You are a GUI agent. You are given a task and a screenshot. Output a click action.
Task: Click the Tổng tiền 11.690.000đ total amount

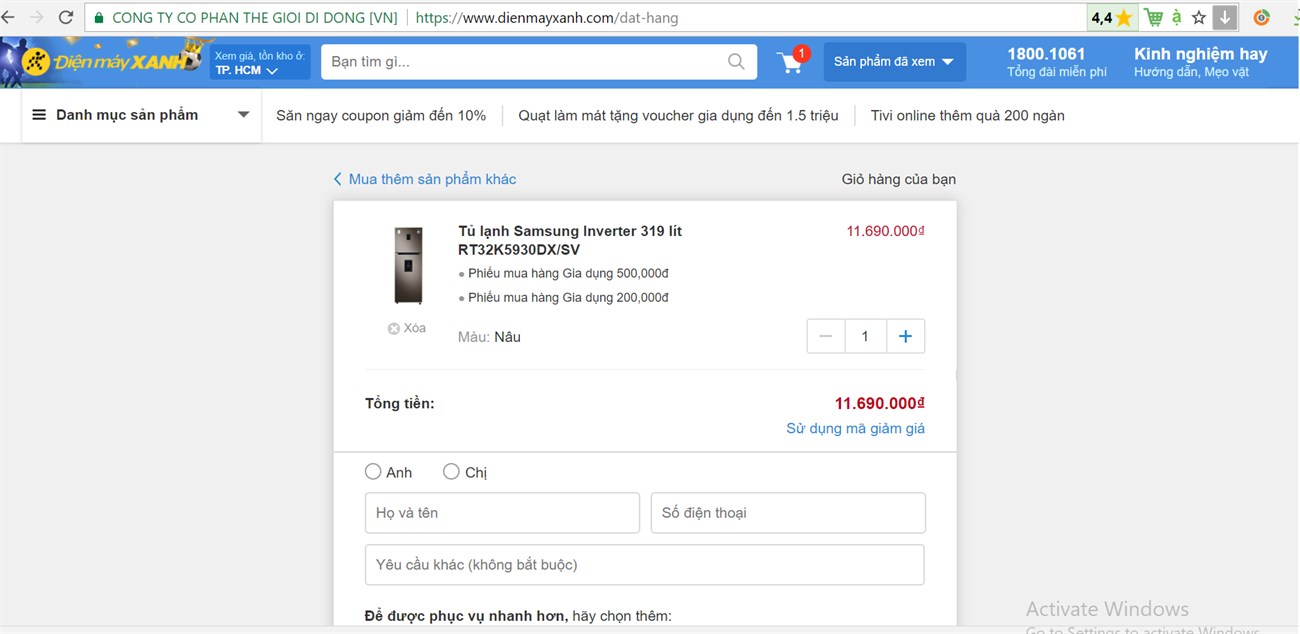[x=880, y=403]
